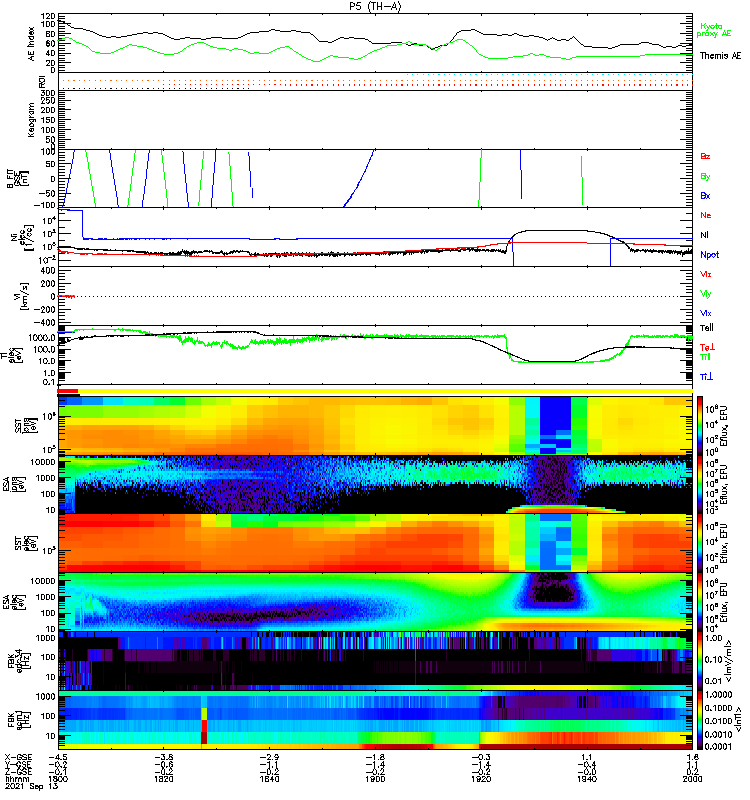Click the 1920 time tick label
The image size is (750, 800).
pos(481,779)
